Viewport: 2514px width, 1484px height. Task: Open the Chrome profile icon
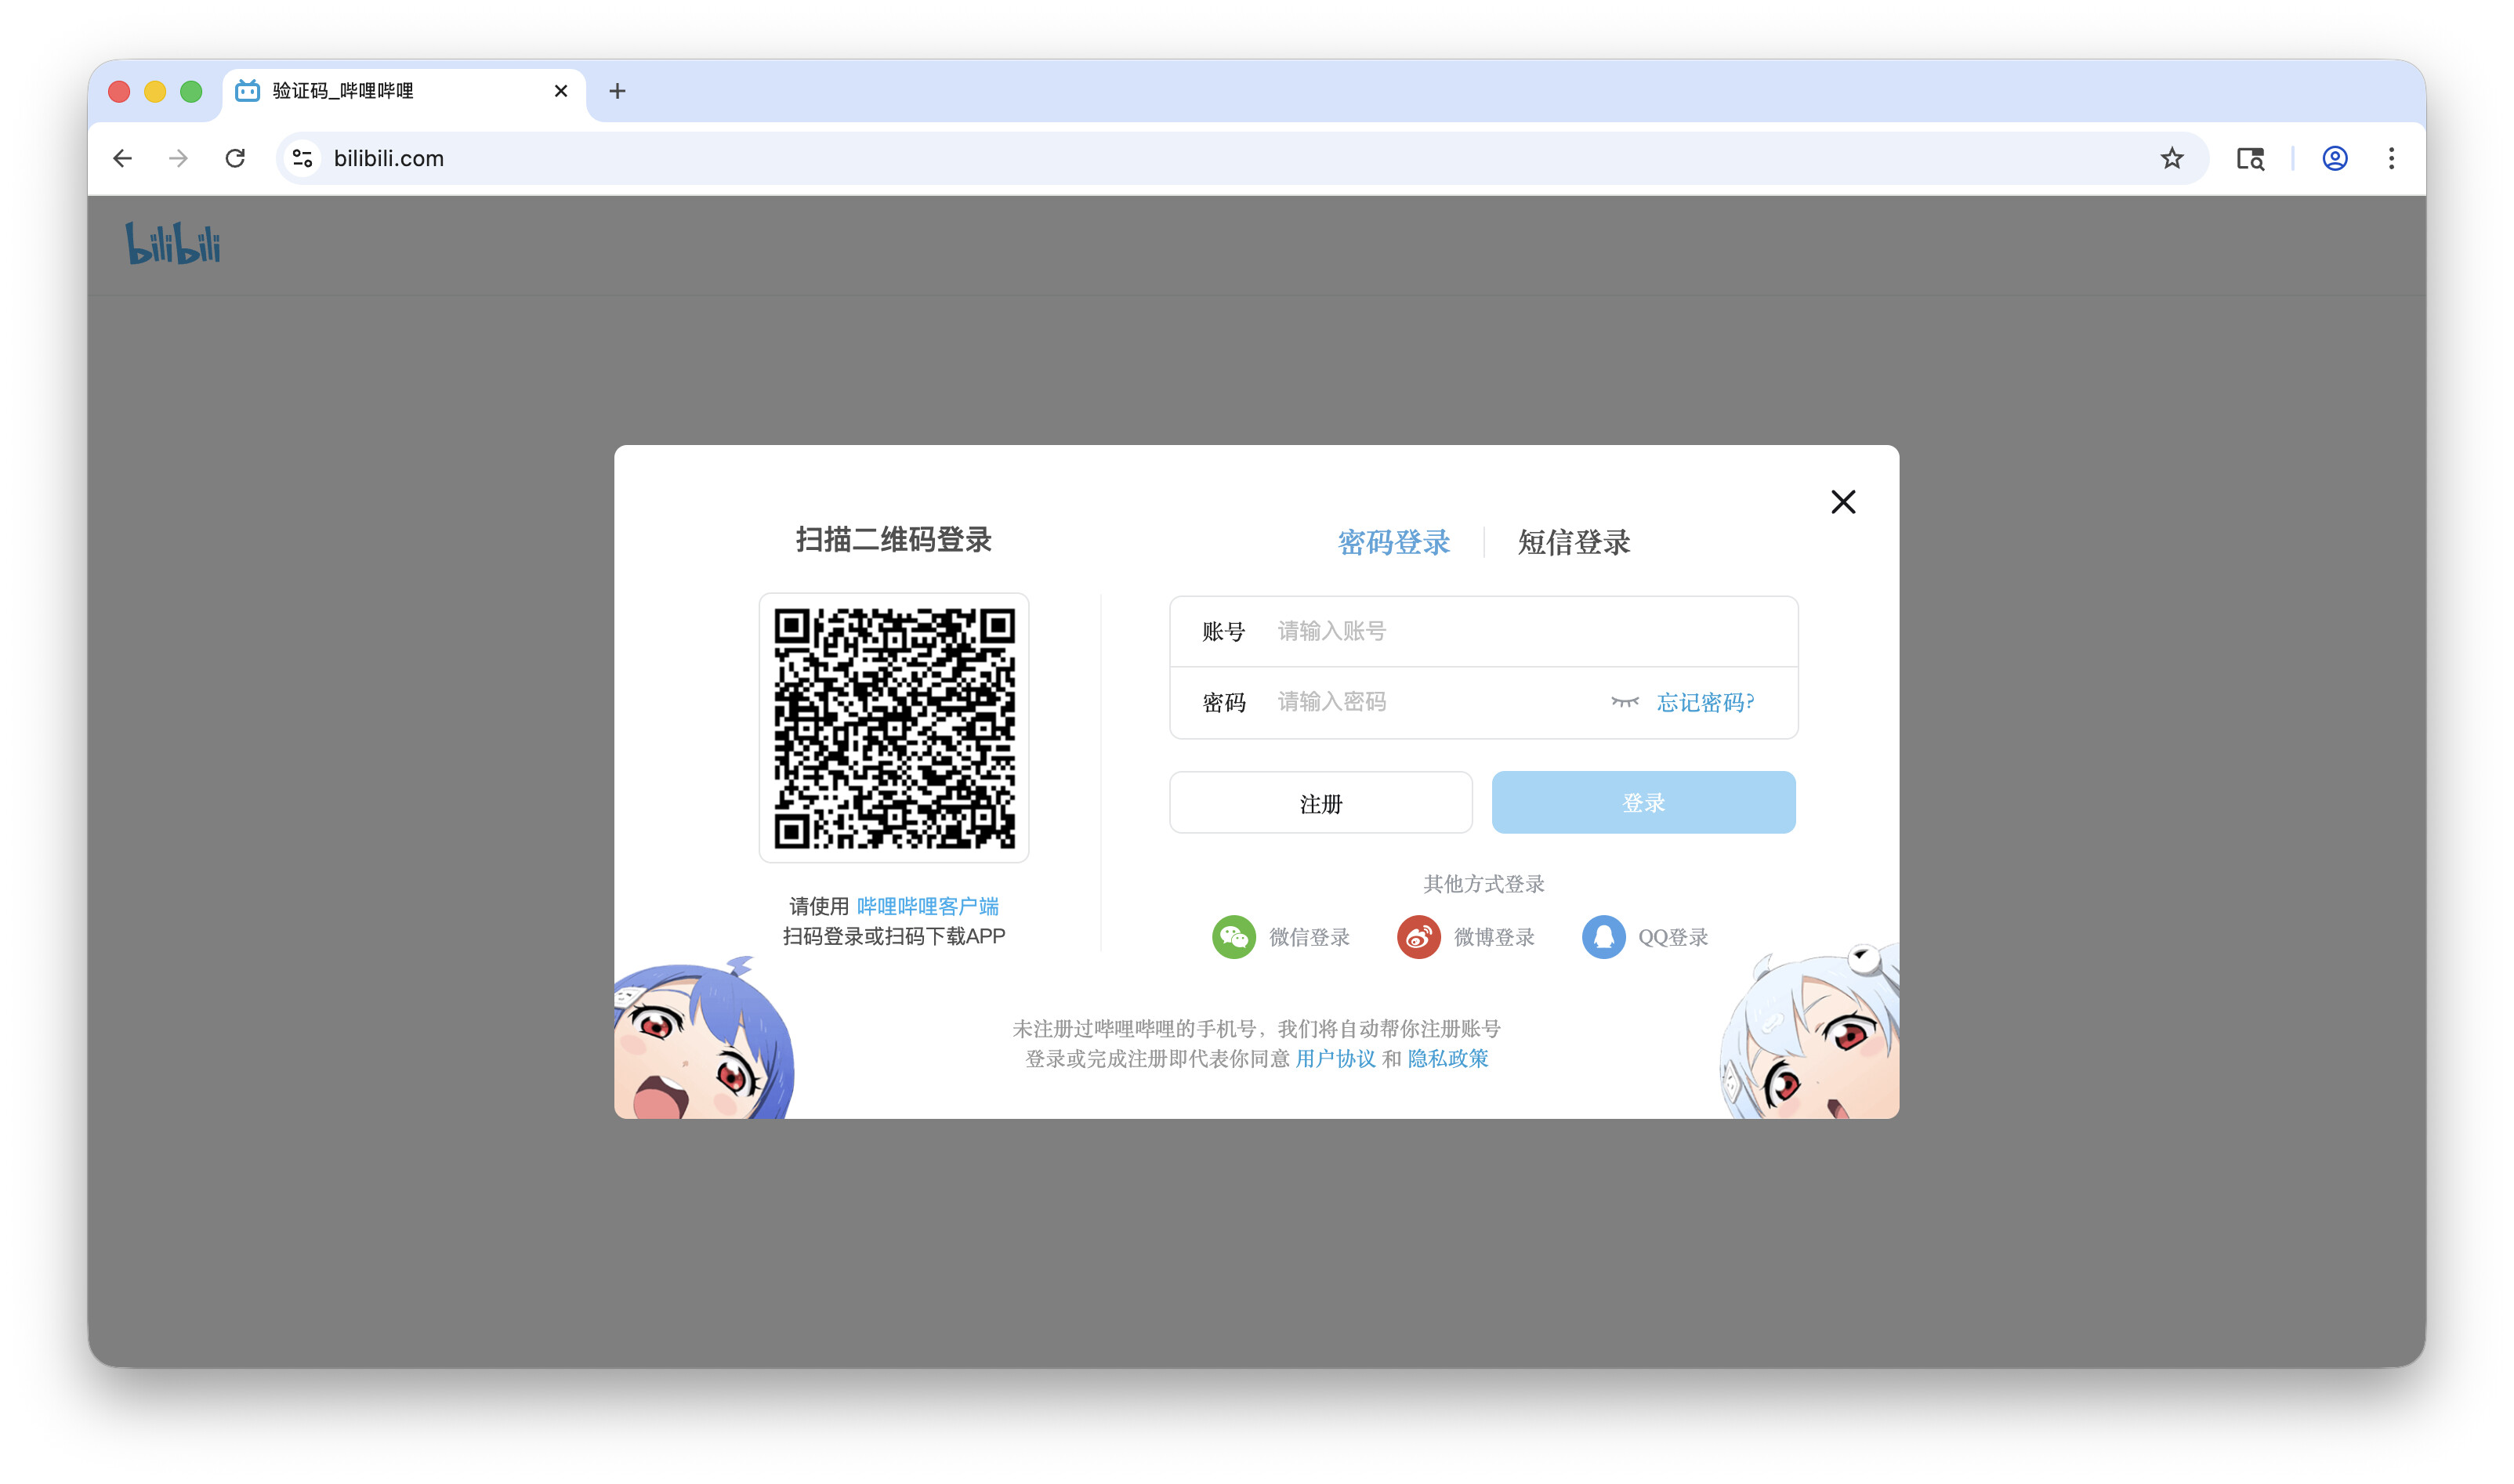click(x=2334, y=158)
